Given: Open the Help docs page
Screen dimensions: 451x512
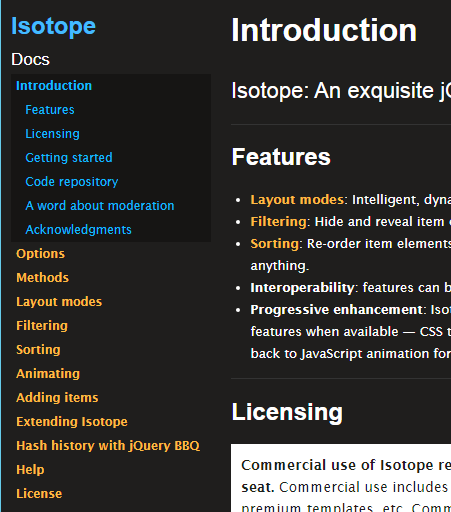Looking at the screenshot, I should click(x=30, y=470).
